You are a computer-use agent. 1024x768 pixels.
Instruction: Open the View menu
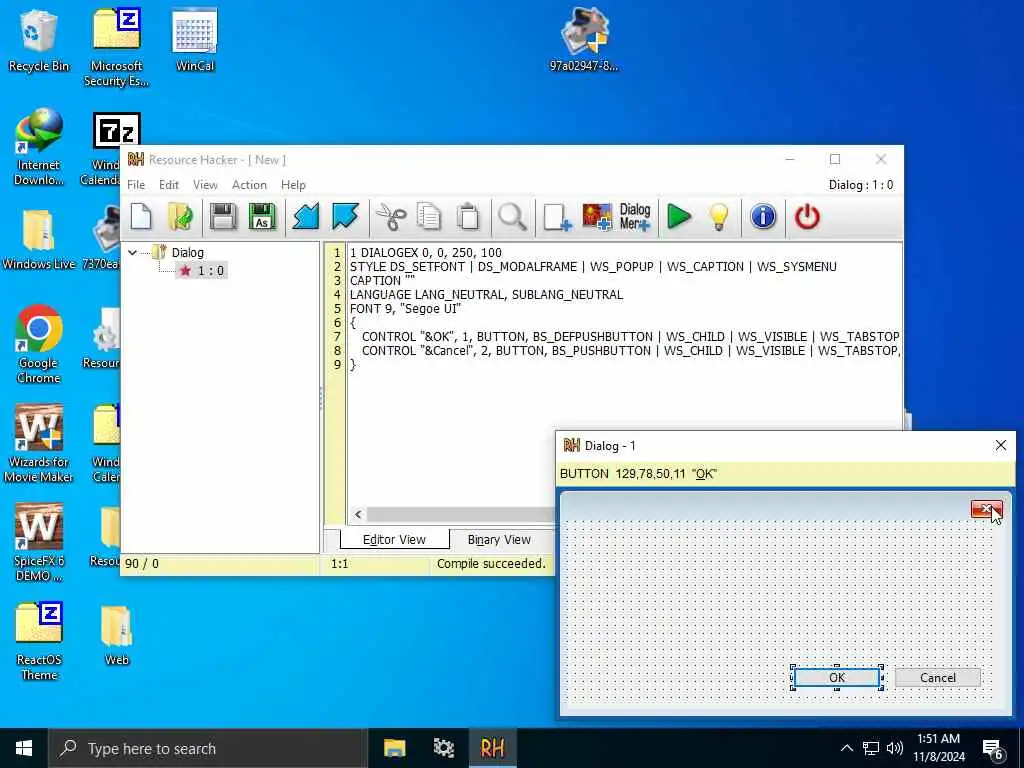pos(205,185)
